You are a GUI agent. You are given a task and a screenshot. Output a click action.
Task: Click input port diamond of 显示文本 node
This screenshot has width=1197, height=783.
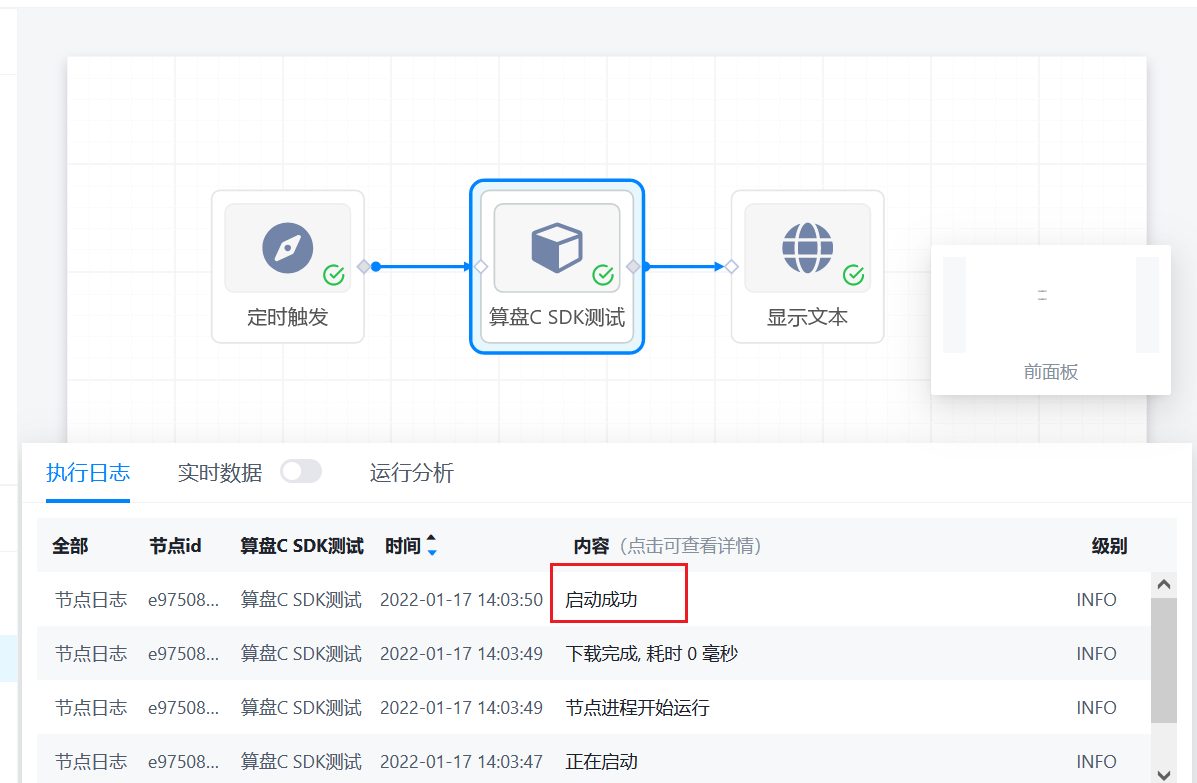point(731,266)
